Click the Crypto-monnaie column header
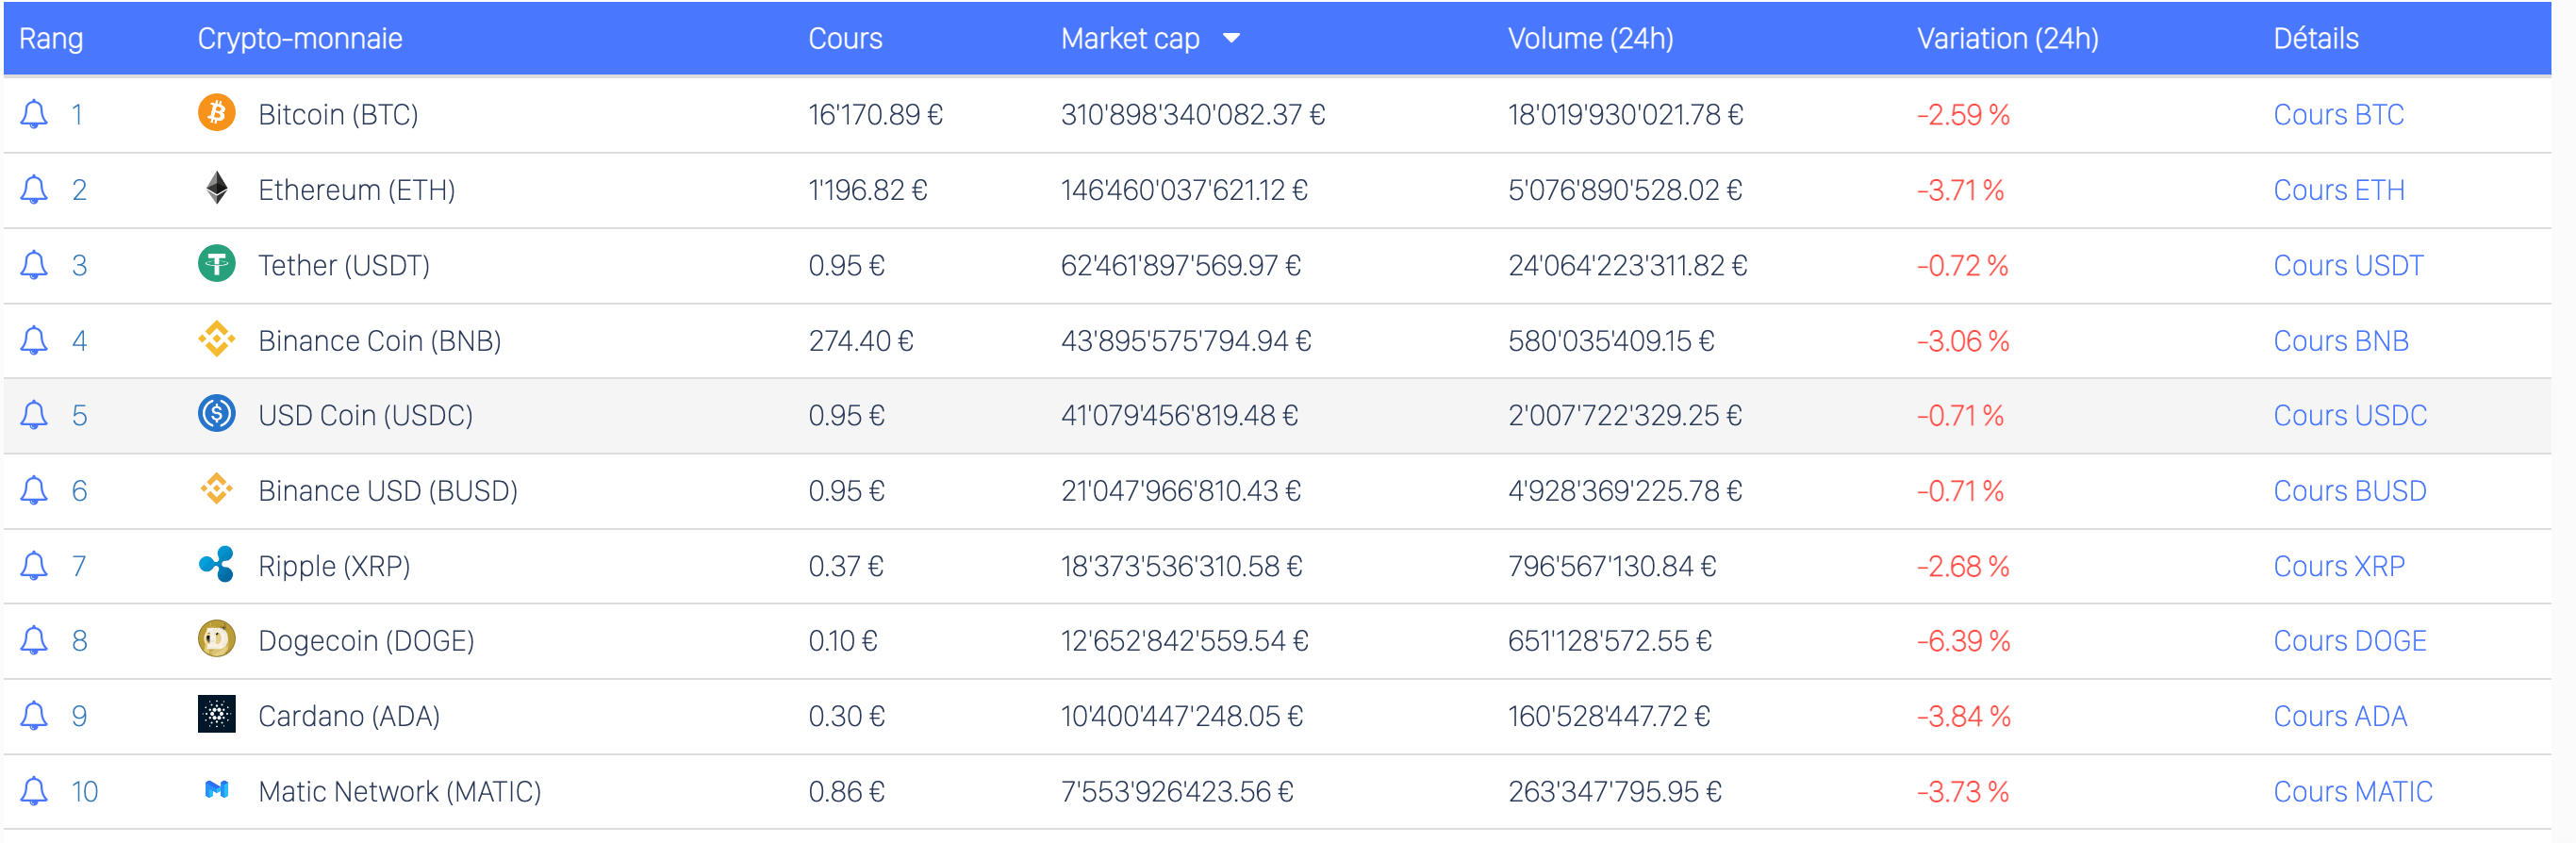 [x=299, y=38]
